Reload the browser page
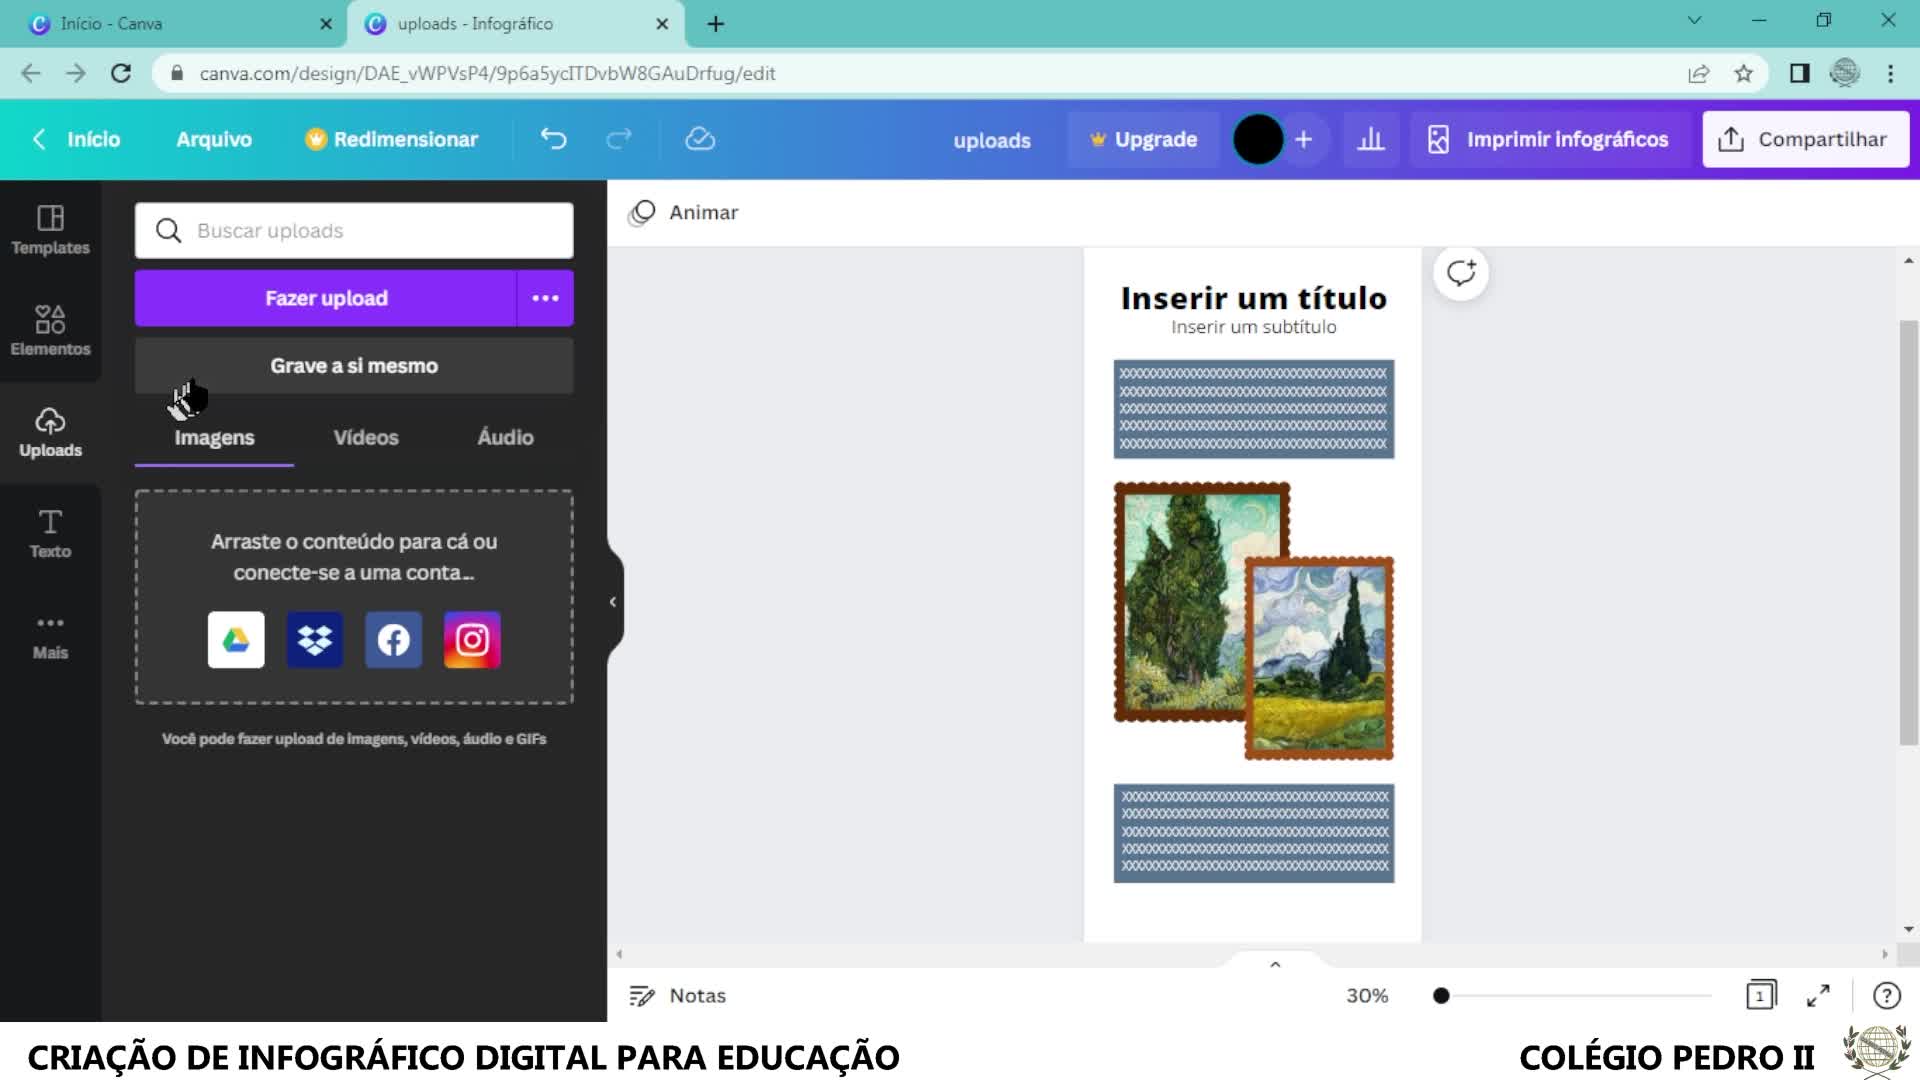Image resolution: width=1920 pixels, height=1080 pixels. coord(121,73)
